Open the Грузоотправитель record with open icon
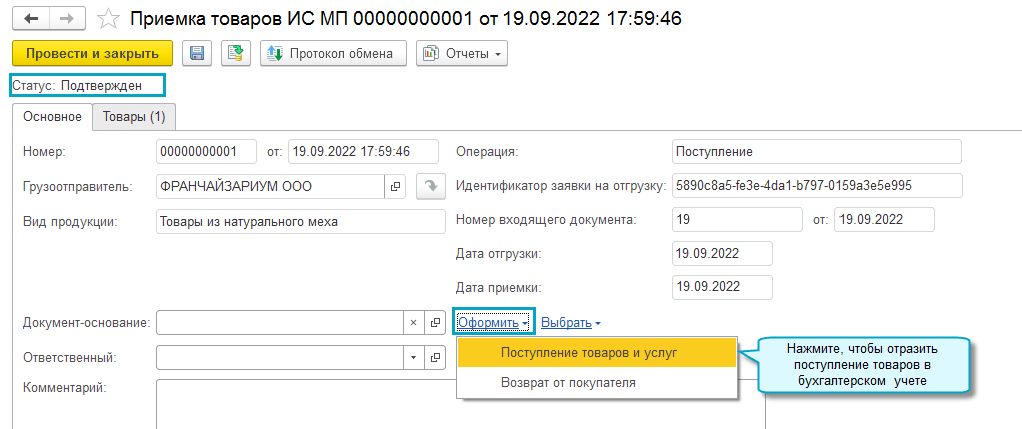 click(x=395, y=186)
